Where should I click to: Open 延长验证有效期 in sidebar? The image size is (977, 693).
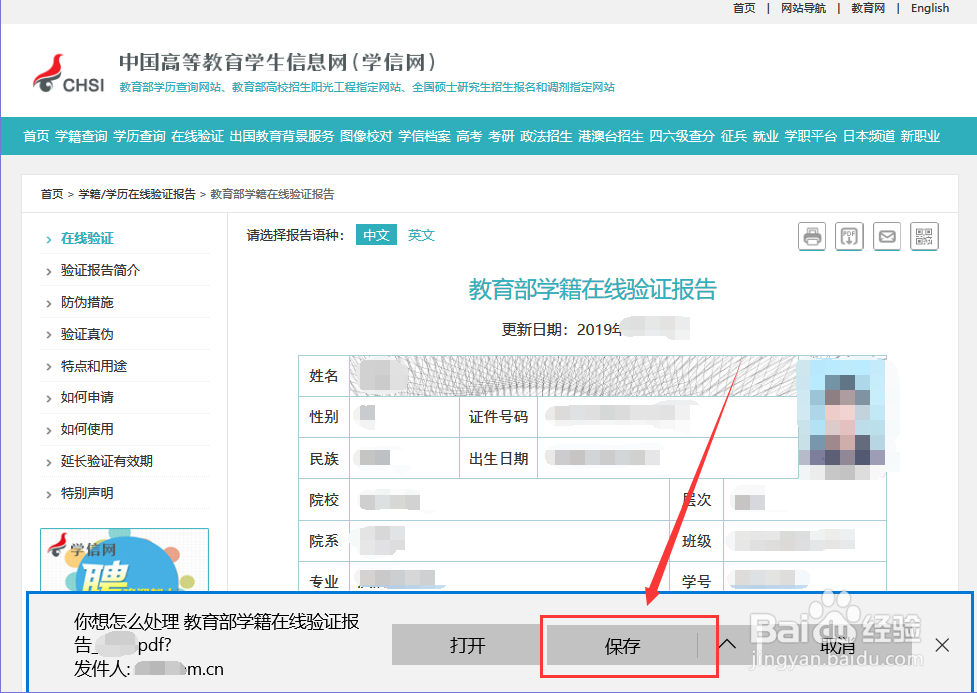pos(107,461)
